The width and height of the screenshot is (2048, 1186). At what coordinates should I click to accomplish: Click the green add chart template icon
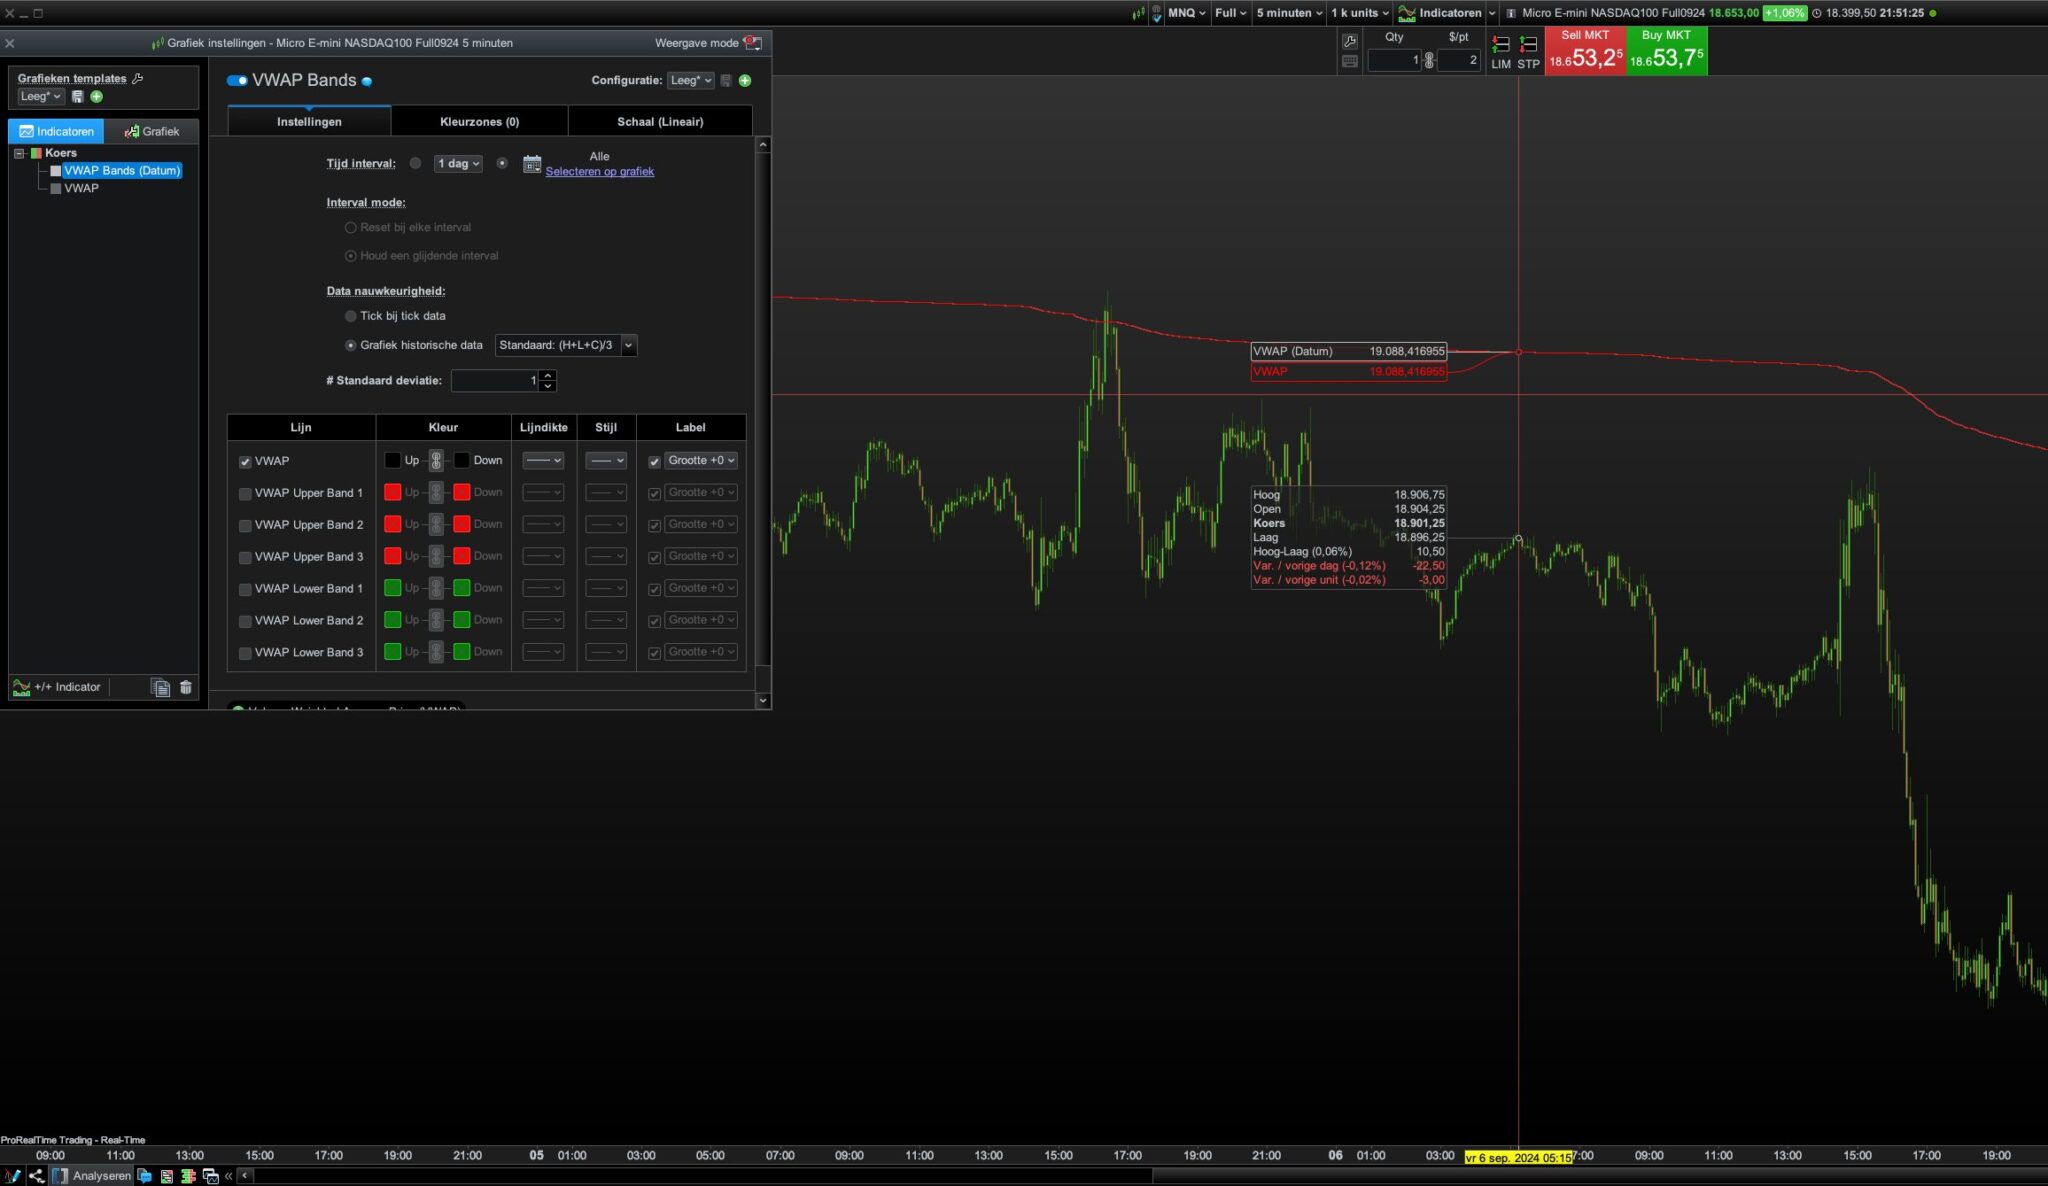tap(97, 97)
